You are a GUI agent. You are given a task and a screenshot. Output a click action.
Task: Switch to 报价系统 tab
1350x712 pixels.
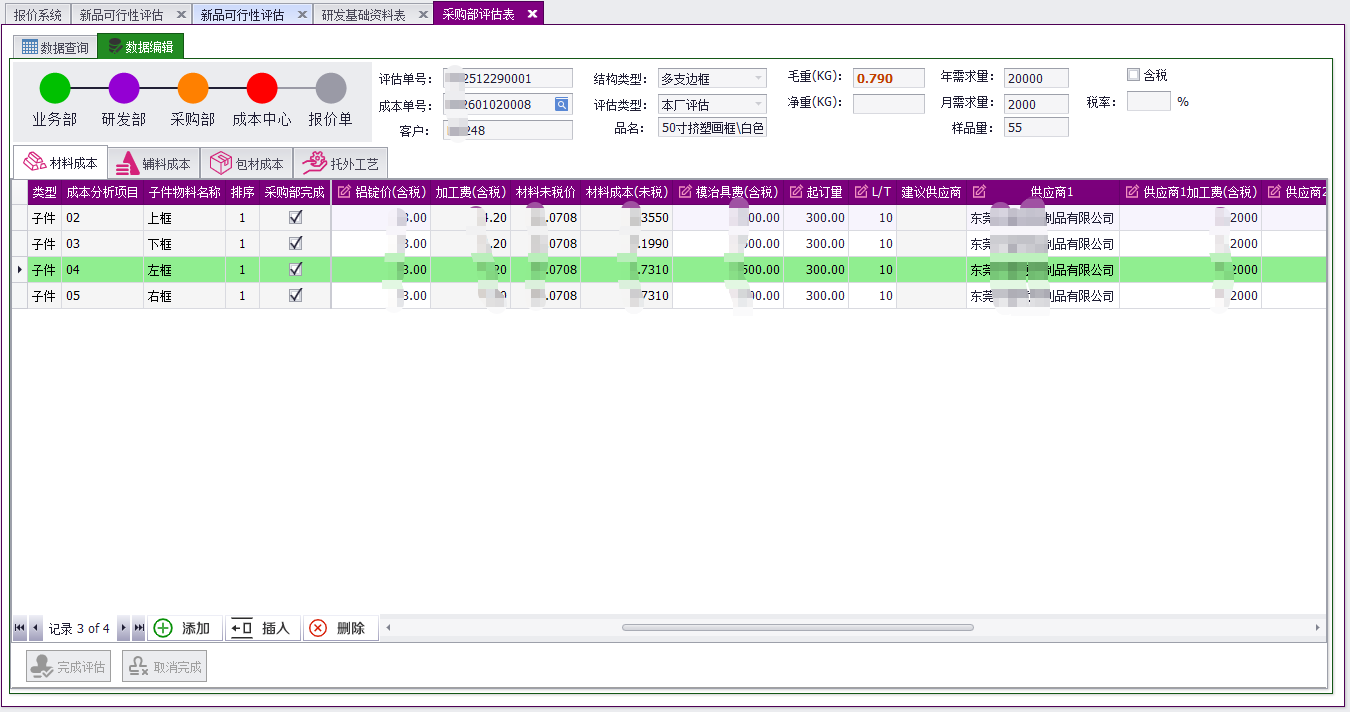coord(38,15)
